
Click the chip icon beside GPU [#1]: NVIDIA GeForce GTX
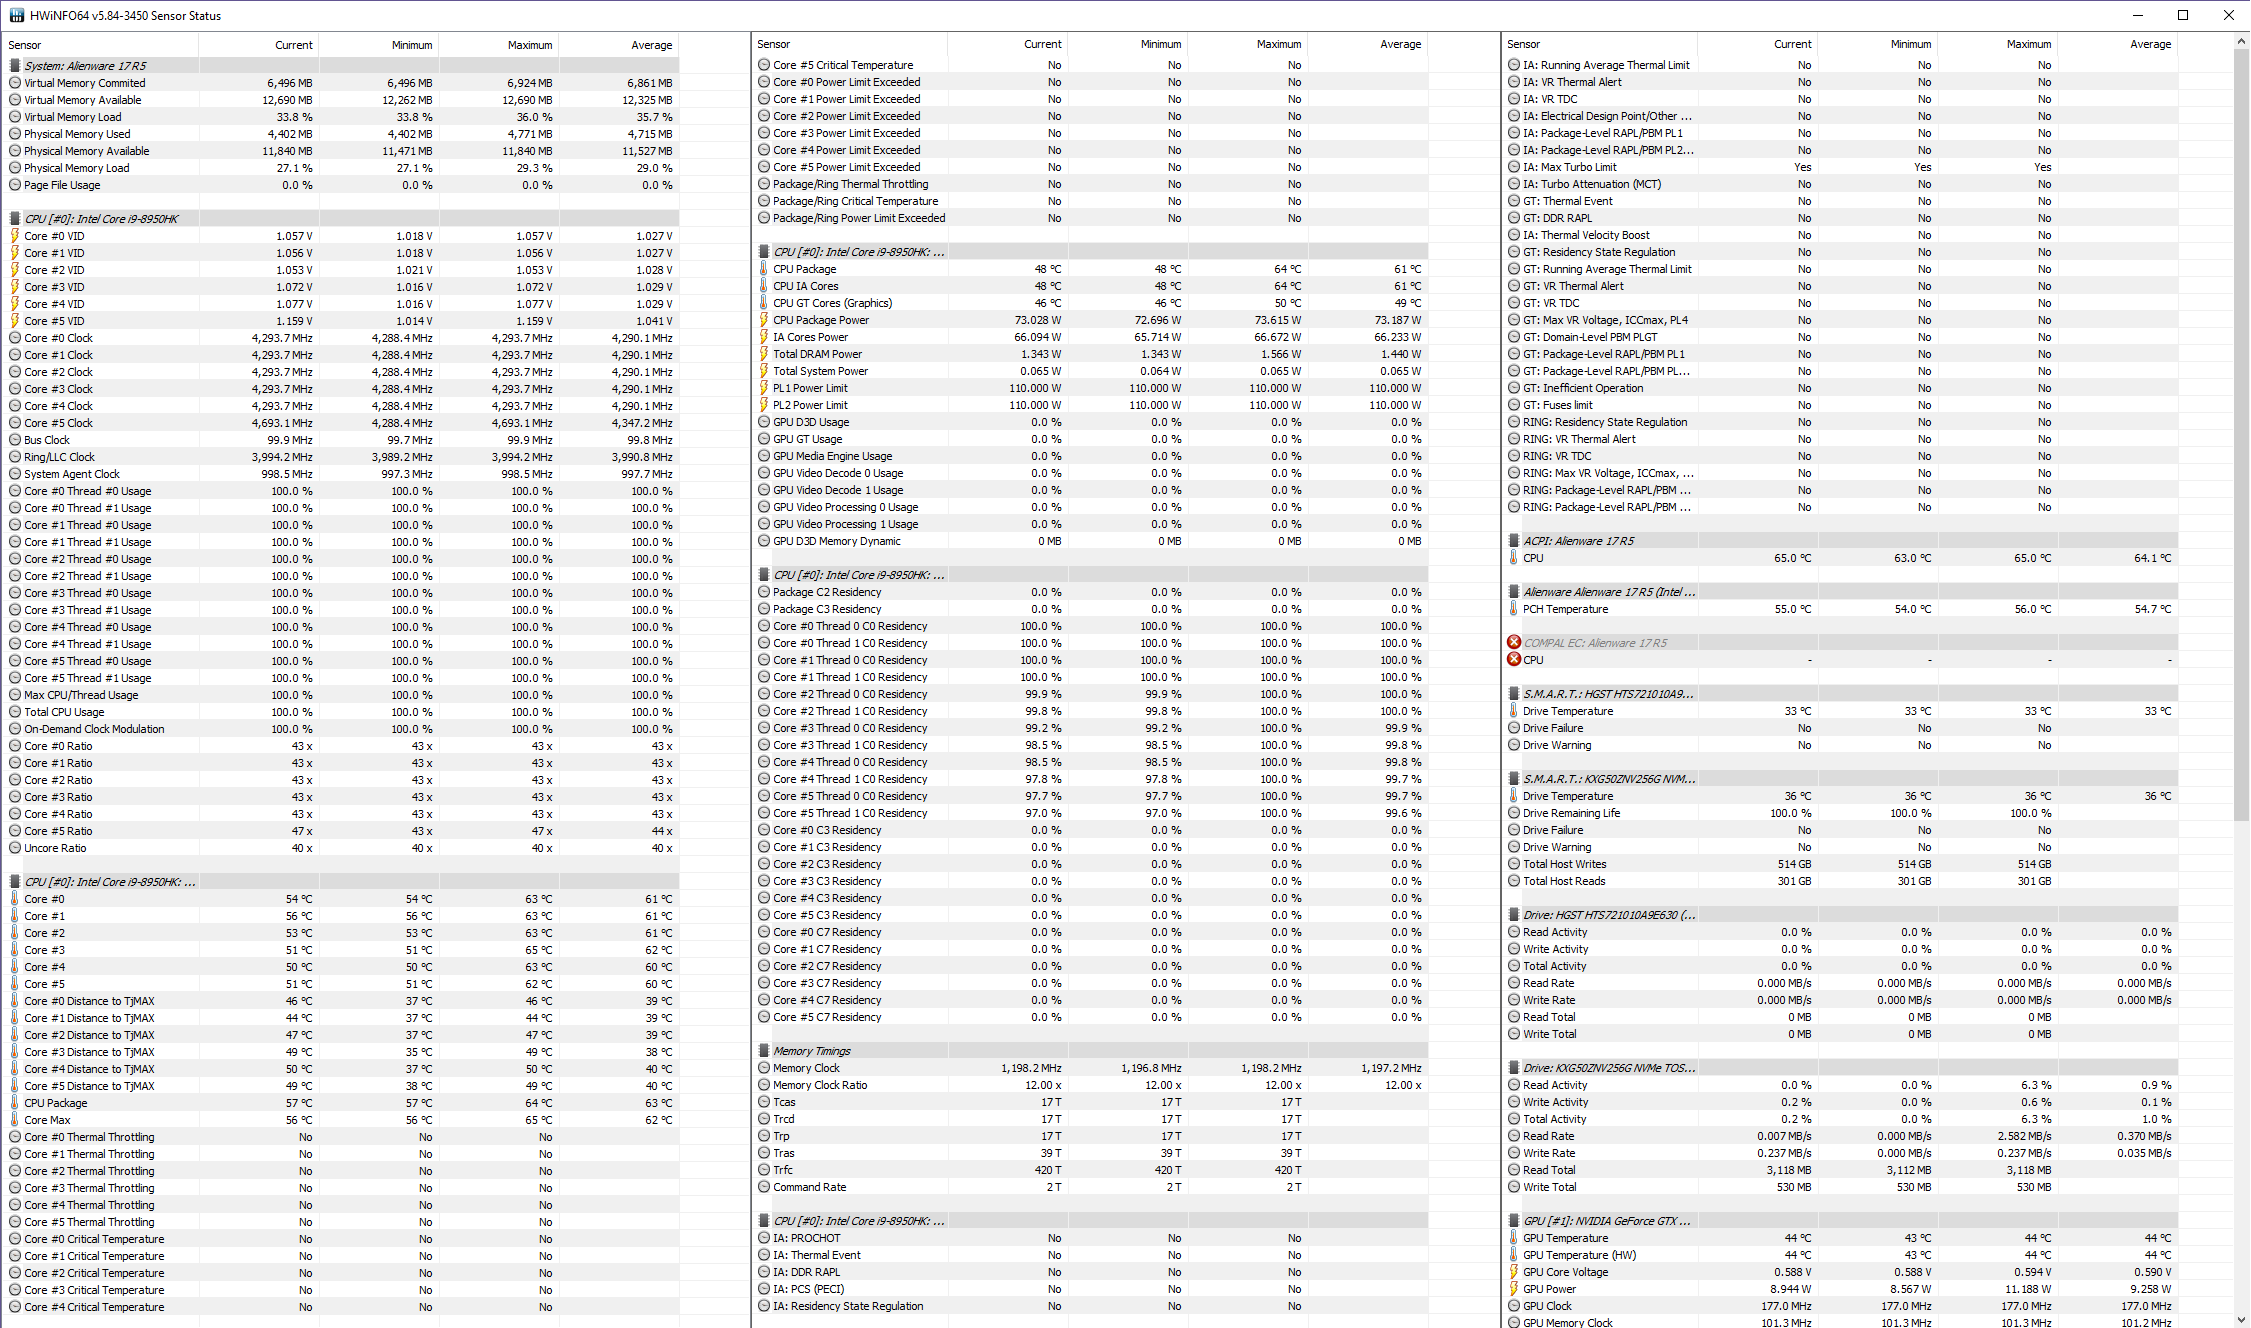pos(1514,1221)
